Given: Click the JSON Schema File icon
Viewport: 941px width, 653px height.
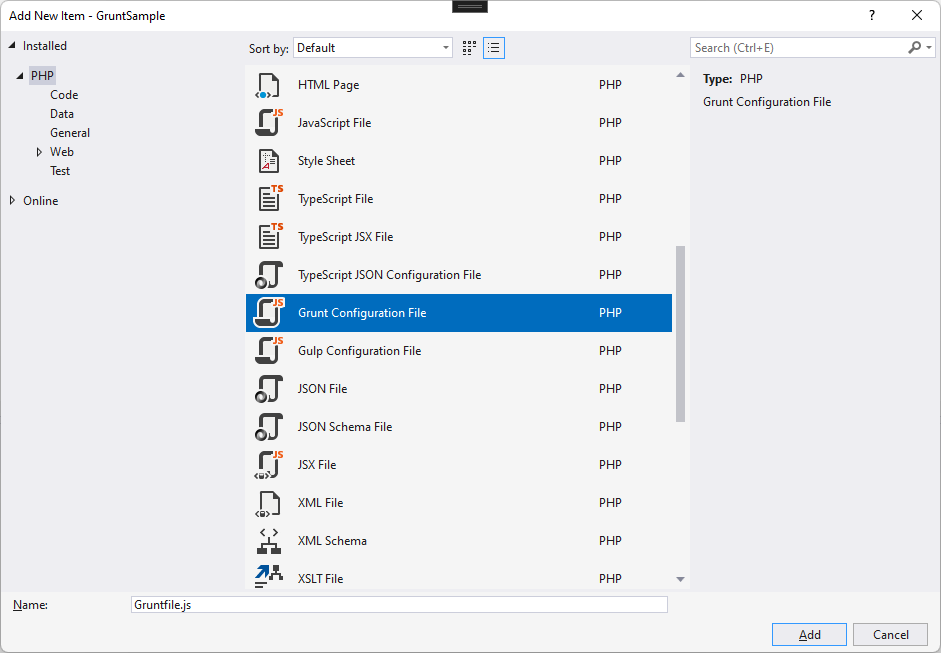Looking at the screenshot, I should click(268, 427).
